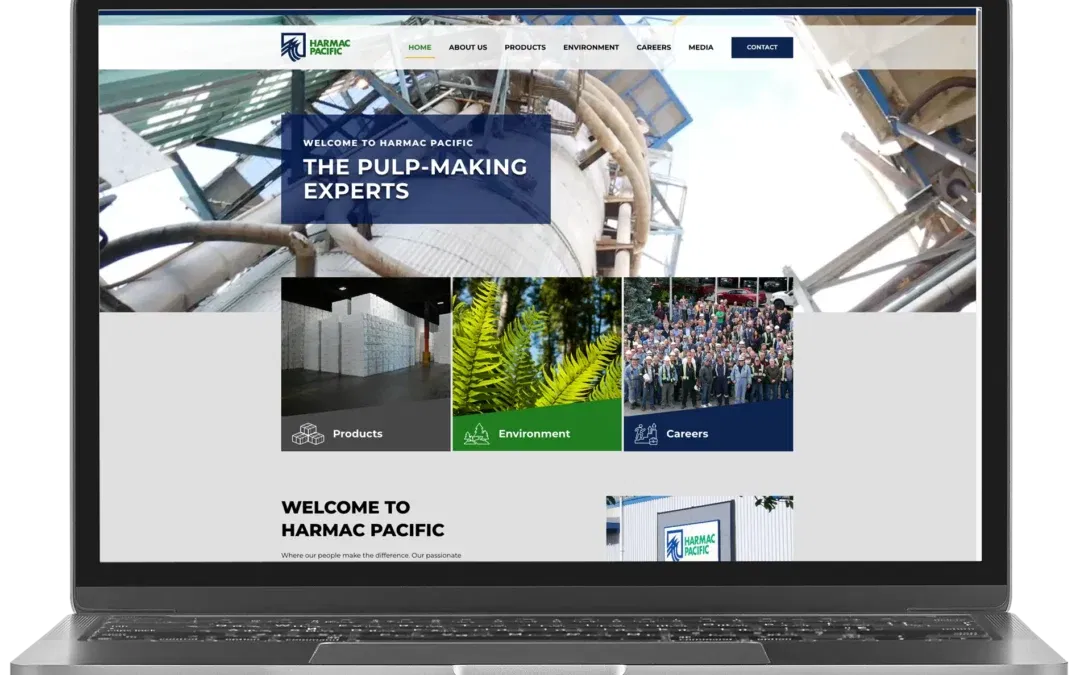Click the workers group icon on Careers tile
Screen dimensions: 1080x675
645,433
